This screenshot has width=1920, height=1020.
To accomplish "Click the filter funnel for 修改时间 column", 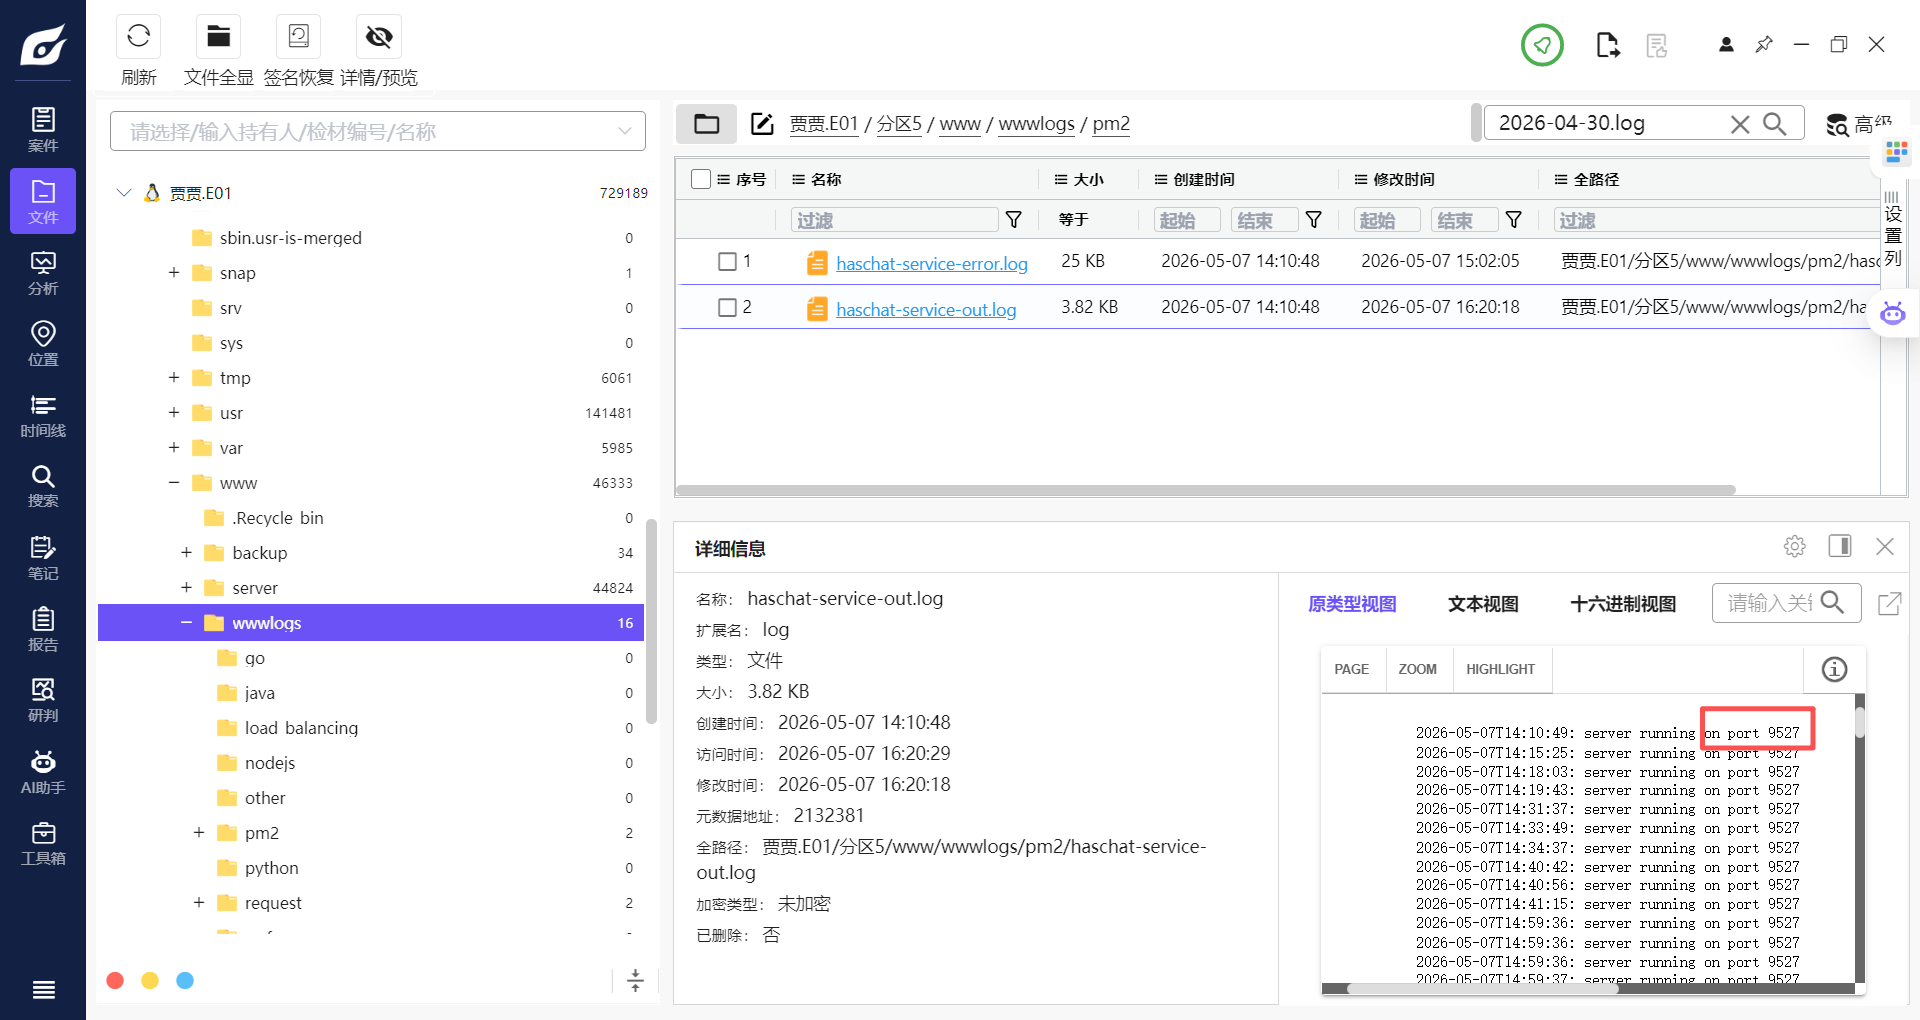I will pos(1514,220).
